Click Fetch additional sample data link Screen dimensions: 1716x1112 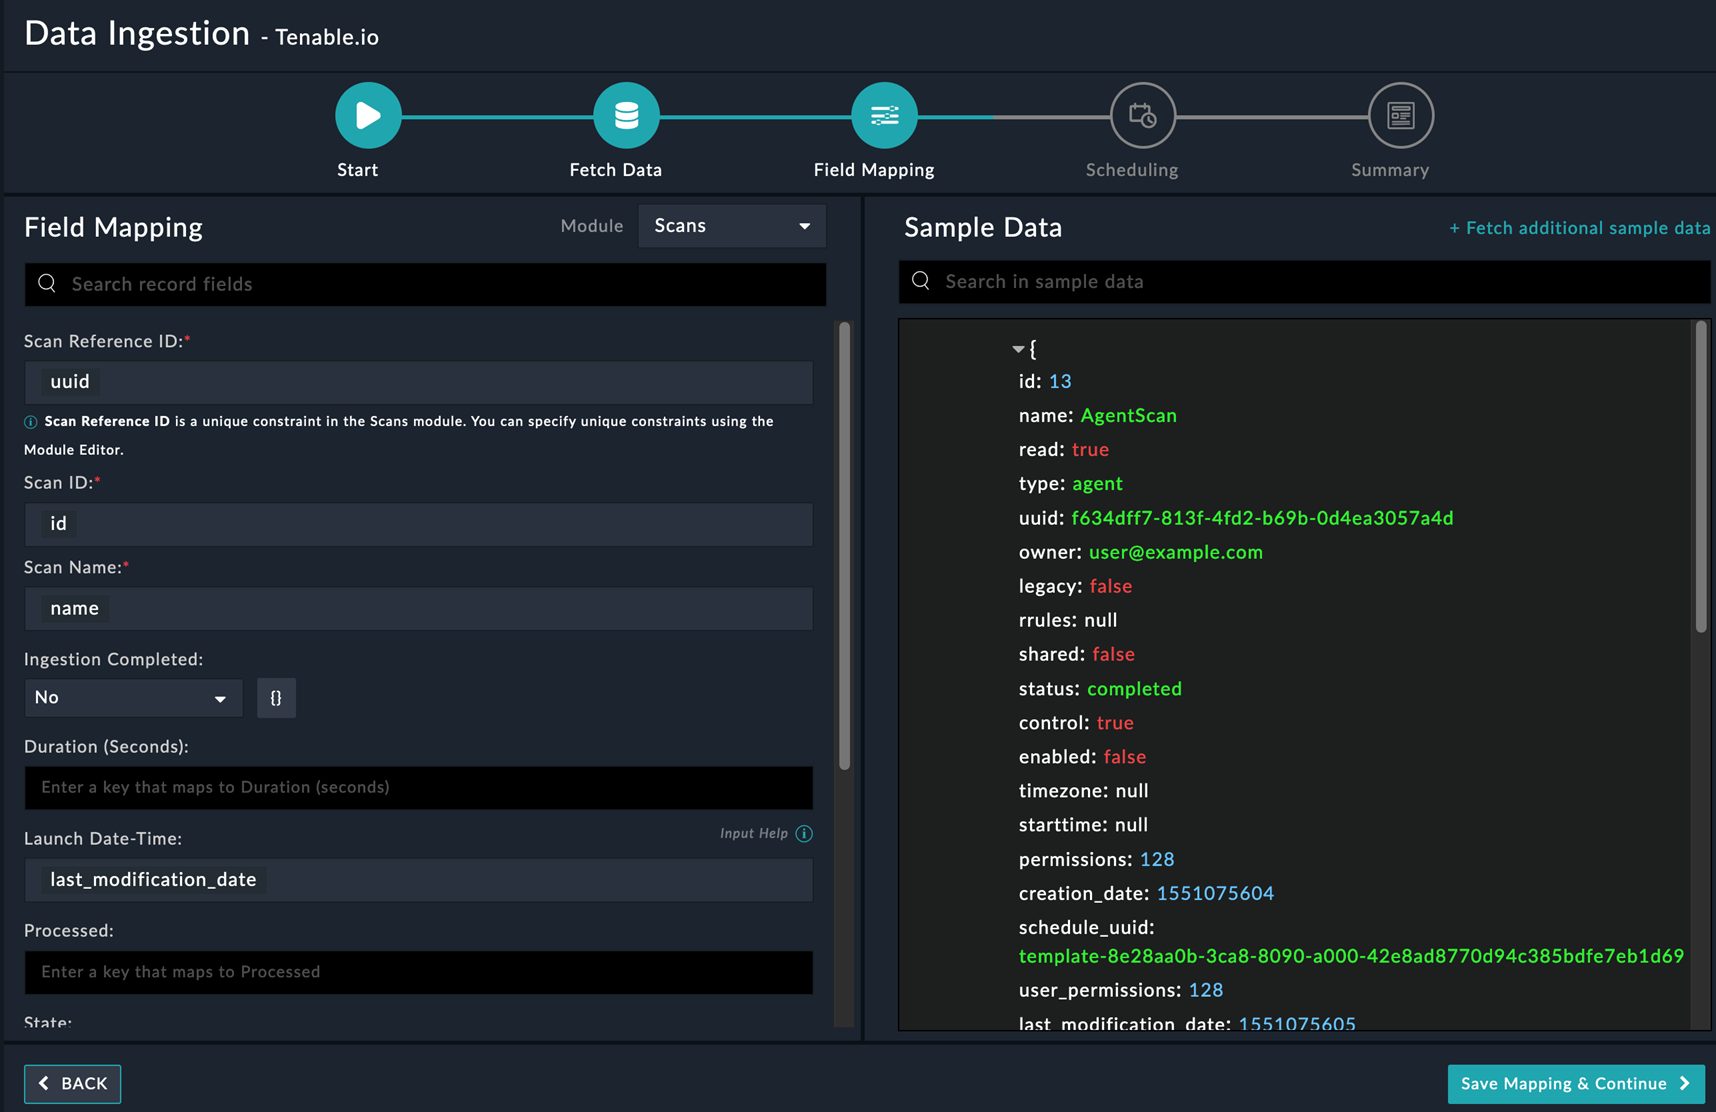[1579, 228]
